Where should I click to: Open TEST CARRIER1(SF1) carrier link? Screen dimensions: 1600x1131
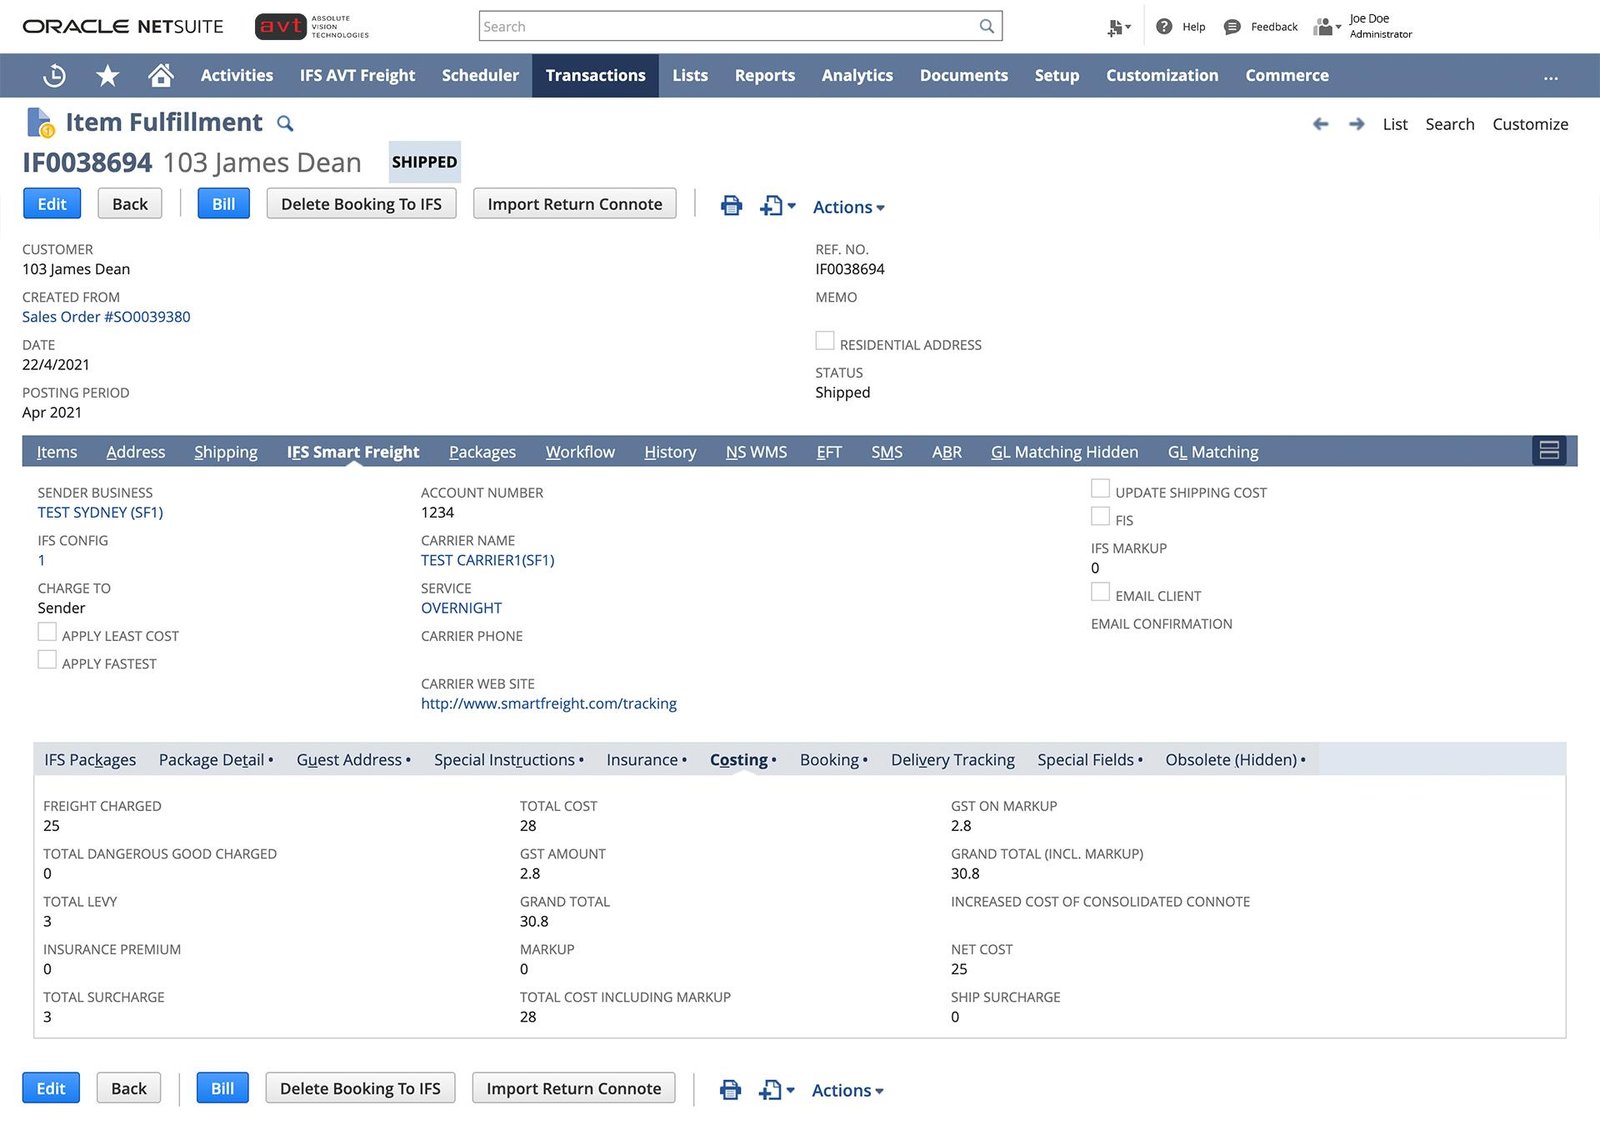(487, 561)
